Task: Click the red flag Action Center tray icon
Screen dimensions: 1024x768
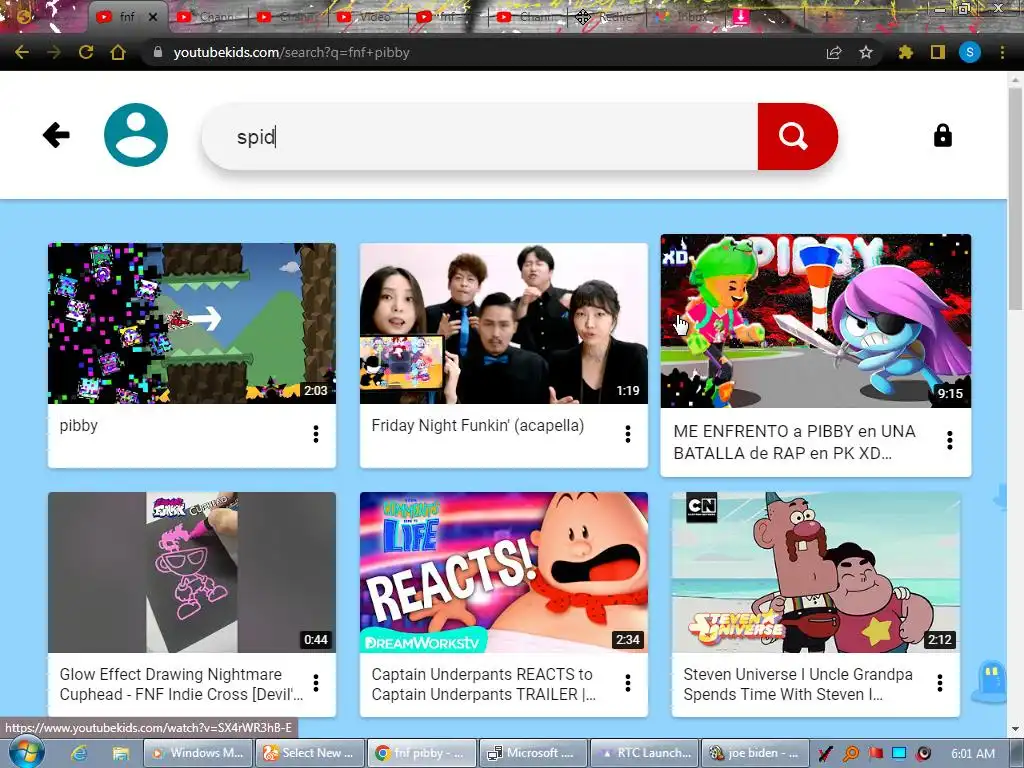Action: pyautogui.click(x=875, y=753)
